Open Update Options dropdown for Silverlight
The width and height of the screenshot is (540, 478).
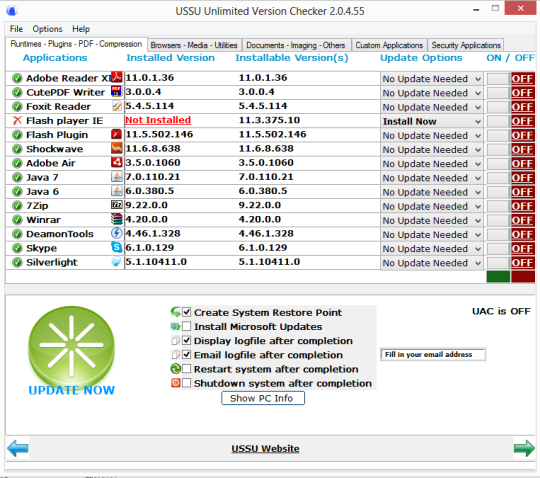(x=432, y=263)
